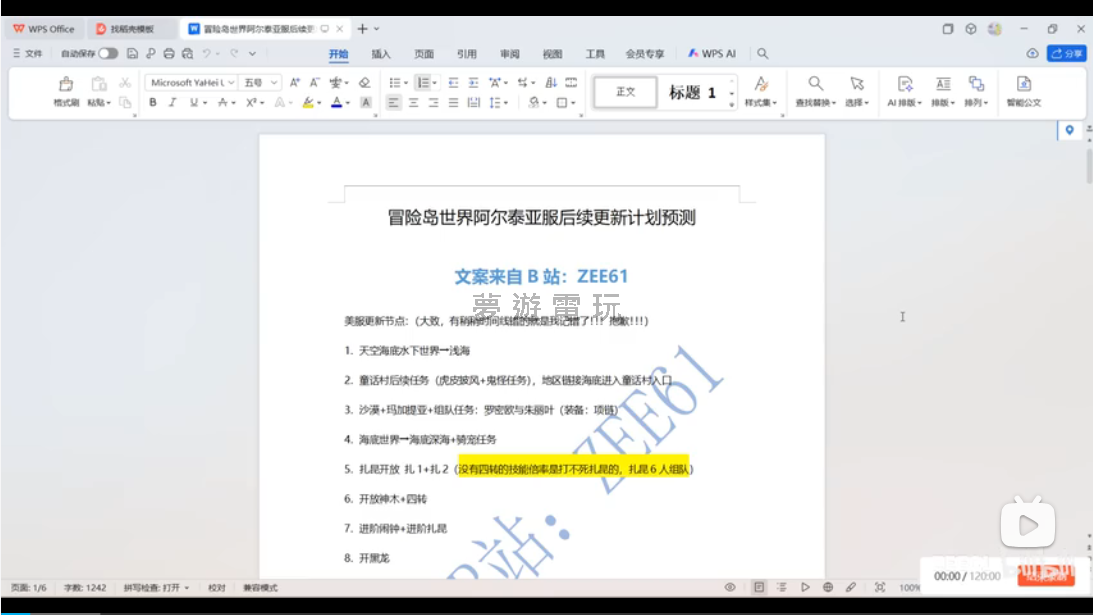
Task: Toggle eye-protection mode icon in status bar
Action: [x=731, y=588]
